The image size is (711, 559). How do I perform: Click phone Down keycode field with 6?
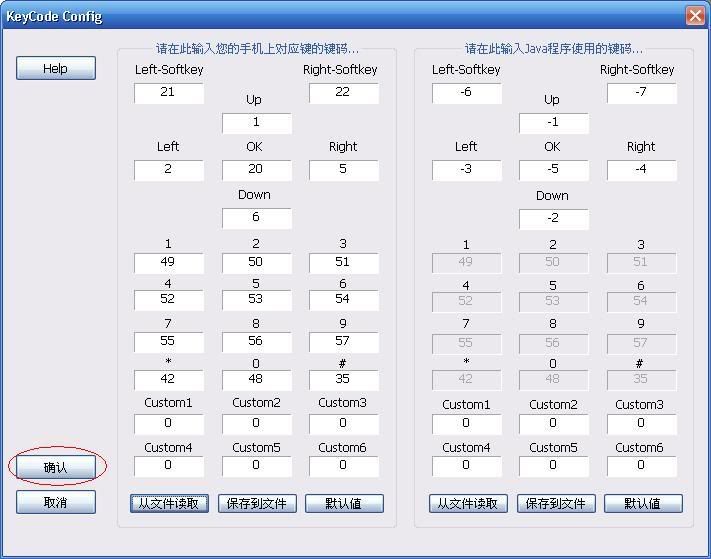pyautogui.click(x=256, y=218)
